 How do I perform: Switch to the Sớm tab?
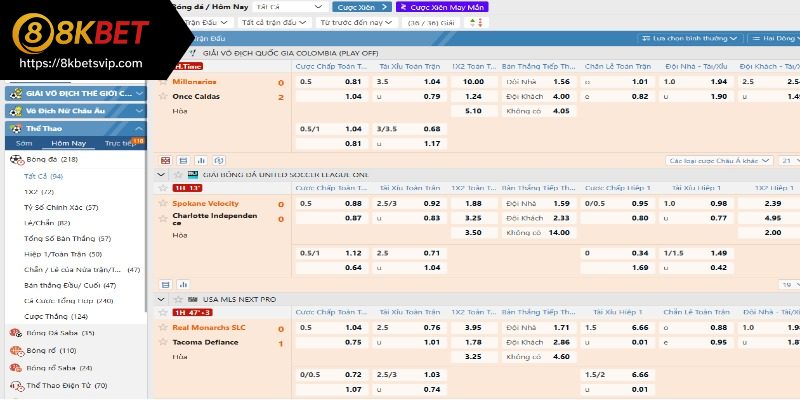(x=24, y=143)
